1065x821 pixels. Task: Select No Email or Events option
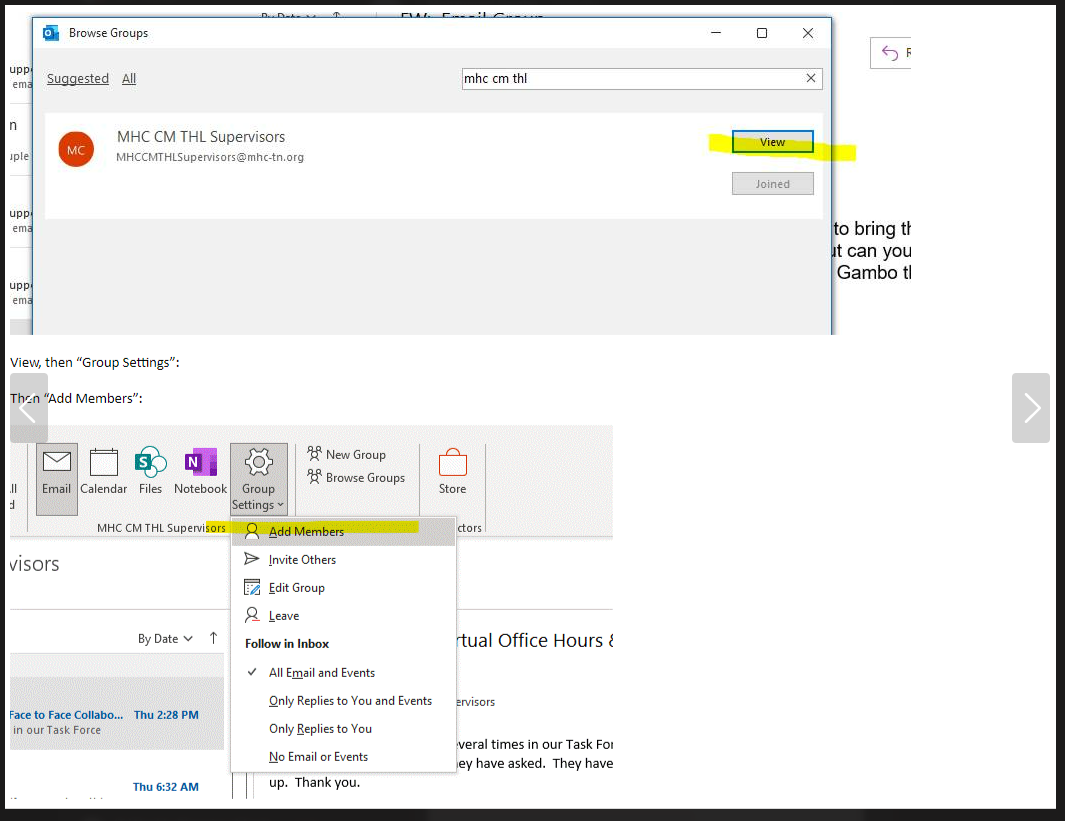pyautogui.click(x=343, y=756)
